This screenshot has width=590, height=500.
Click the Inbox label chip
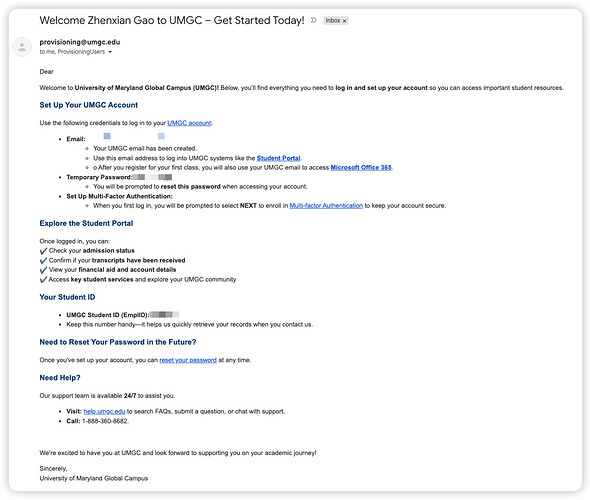(x=336, y=21)
